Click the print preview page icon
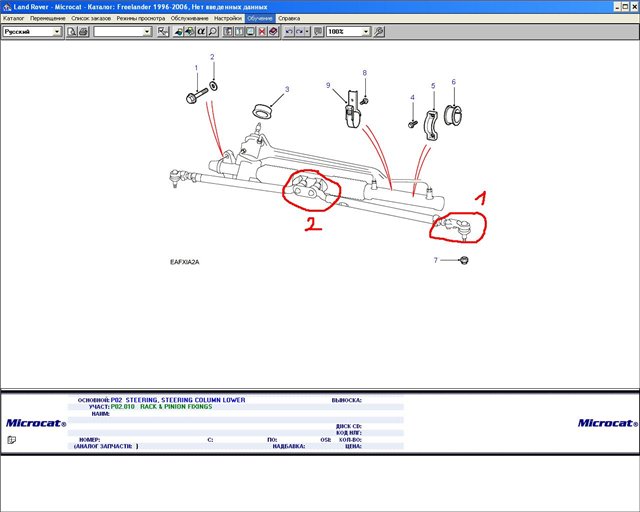Viewport: 640px width, 512px height. click(x=72, y=31)
